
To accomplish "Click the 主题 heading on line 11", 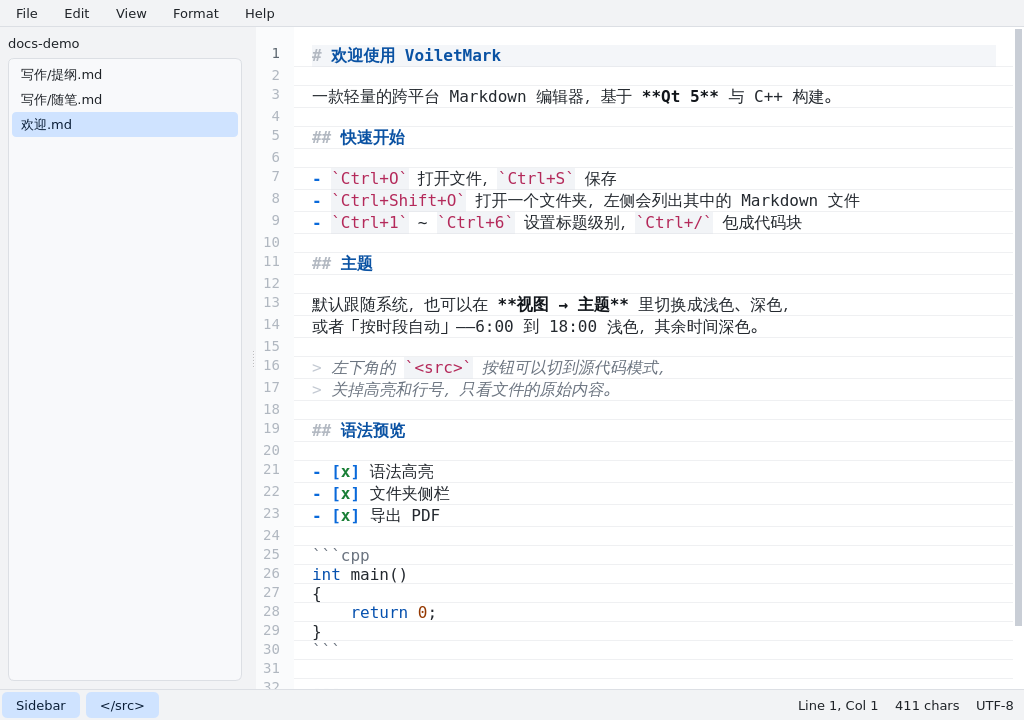I will 357,263.
